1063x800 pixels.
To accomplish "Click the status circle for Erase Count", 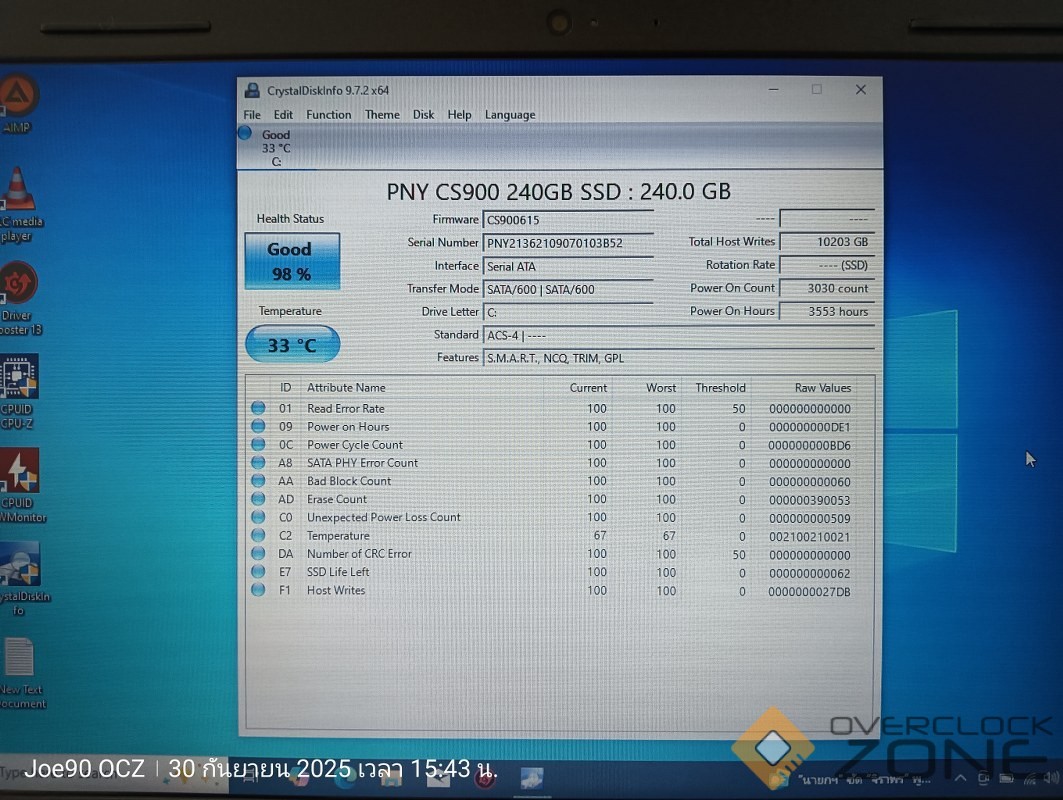I will point(258,498).
